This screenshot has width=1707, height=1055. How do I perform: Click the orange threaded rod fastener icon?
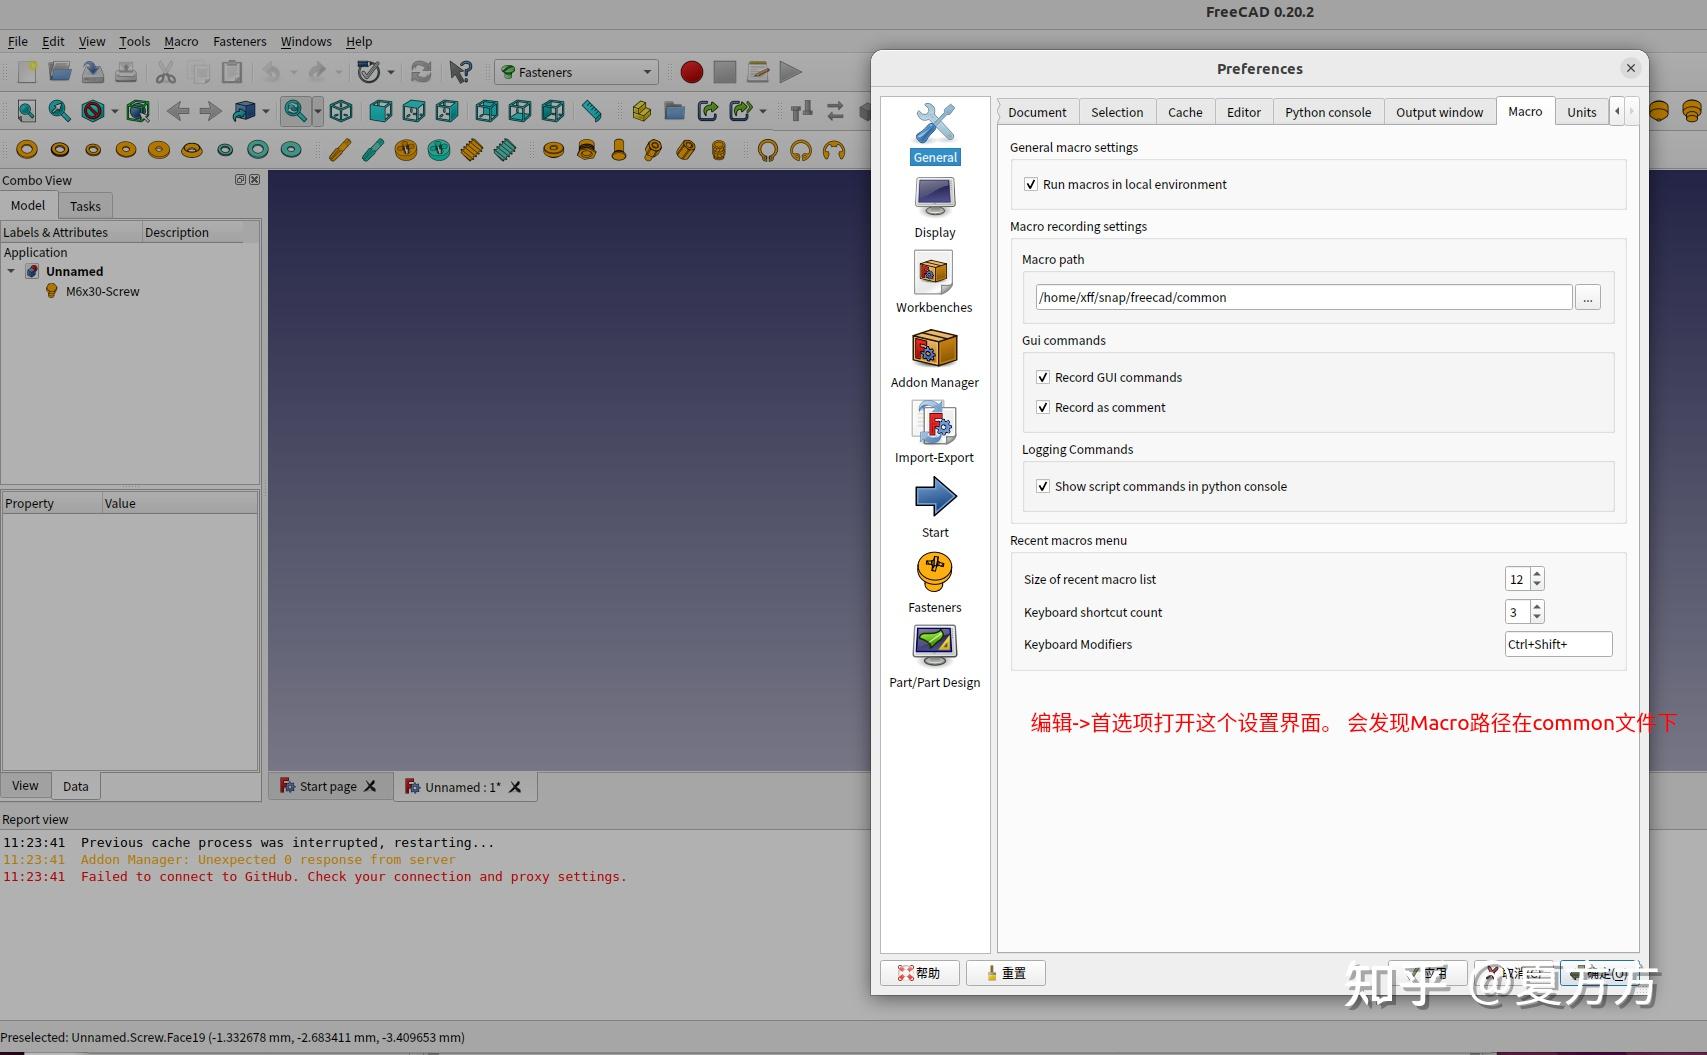click(472, 150)
